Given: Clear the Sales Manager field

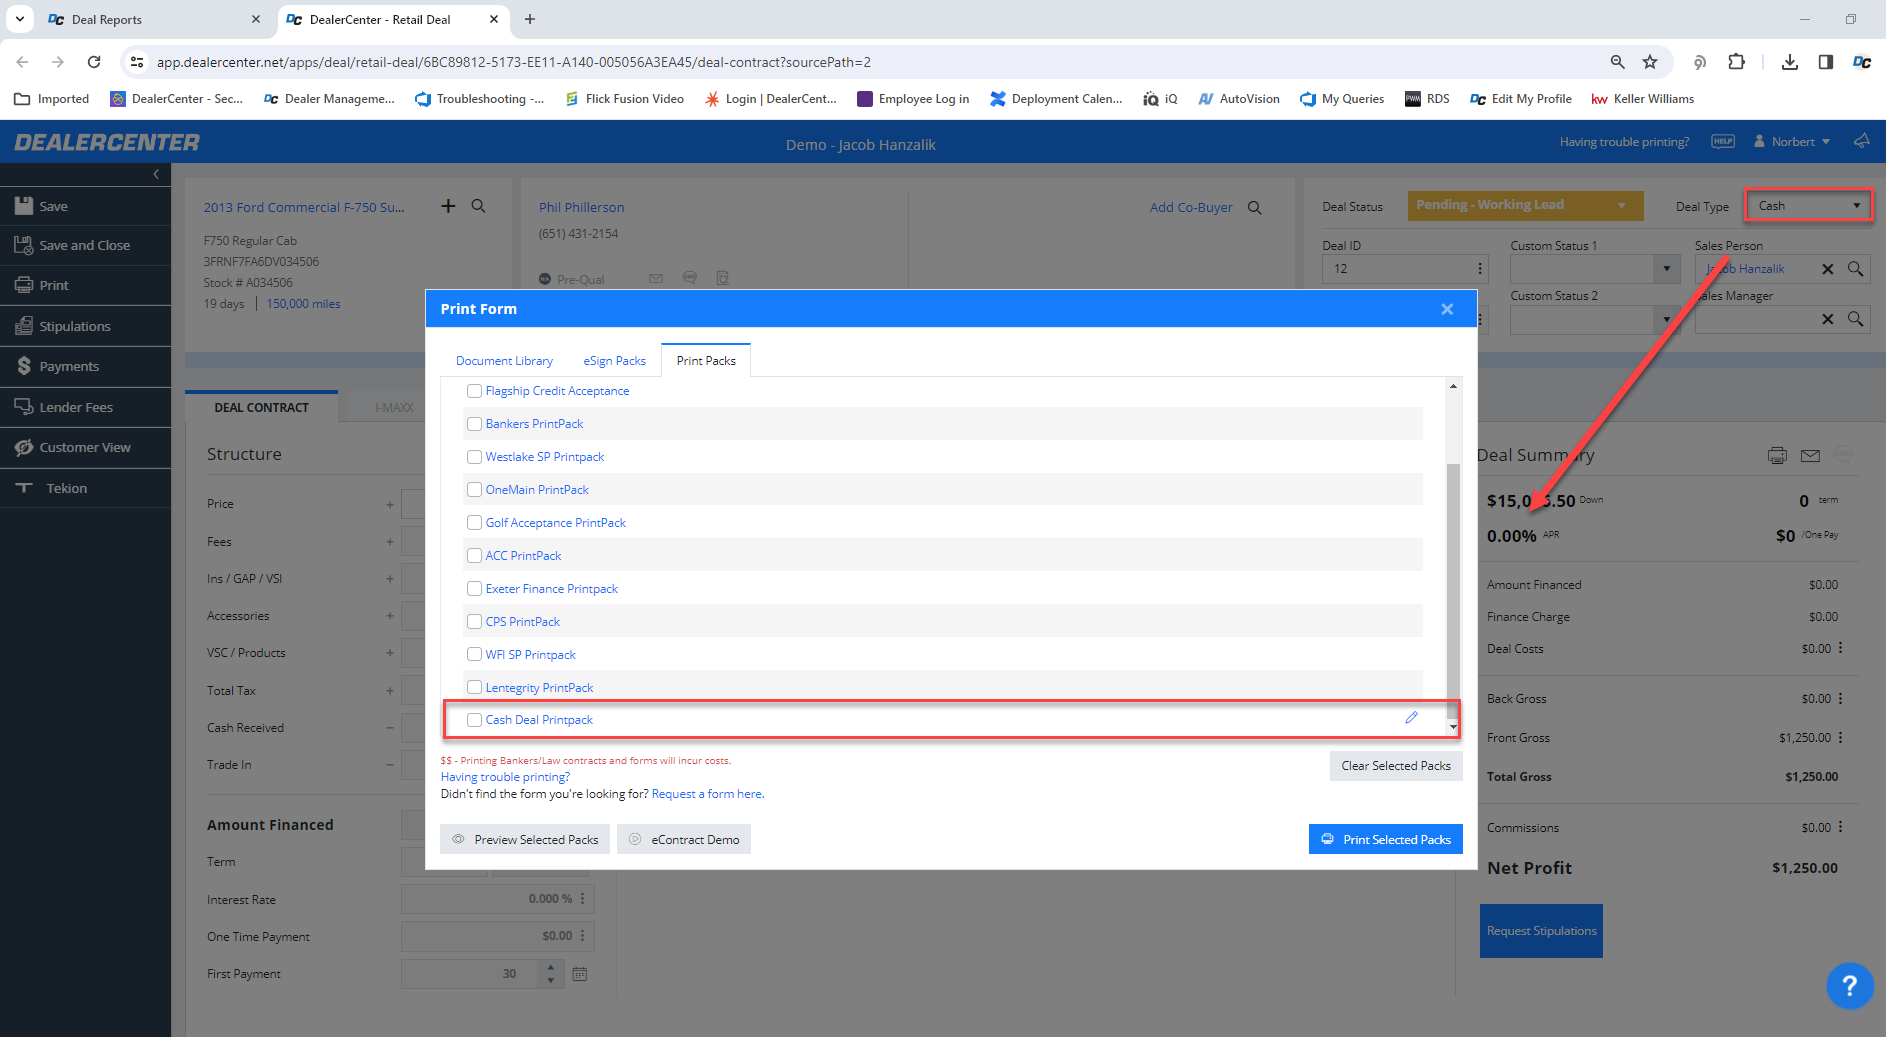Looking at the screenshot, I should [1828, 319].
